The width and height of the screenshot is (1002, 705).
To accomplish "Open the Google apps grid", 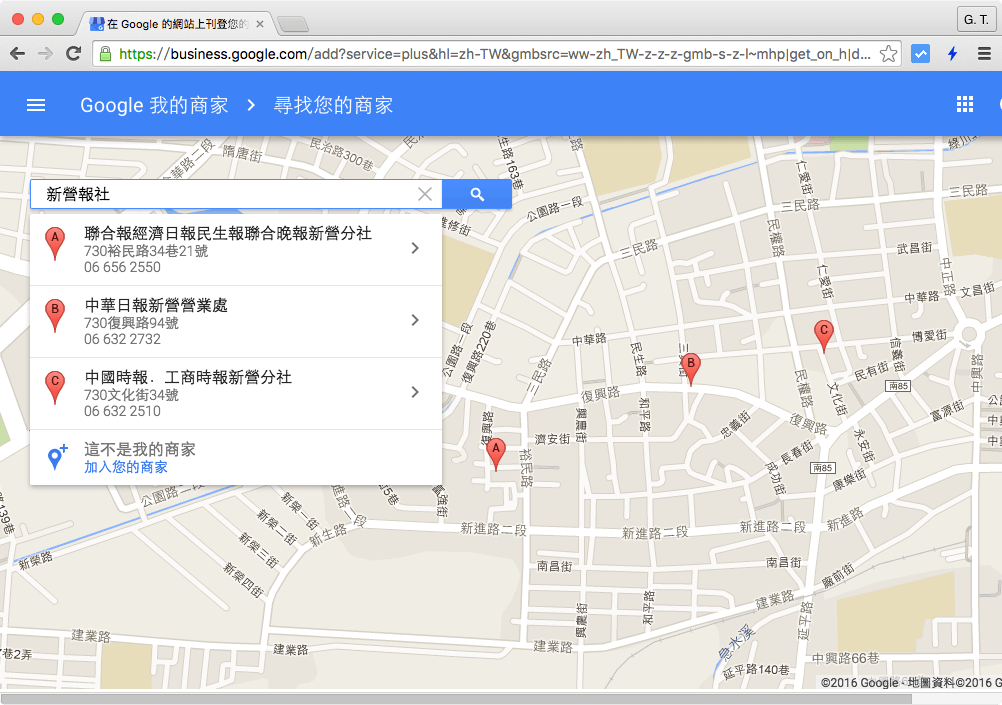I will (x=965, y=105).
